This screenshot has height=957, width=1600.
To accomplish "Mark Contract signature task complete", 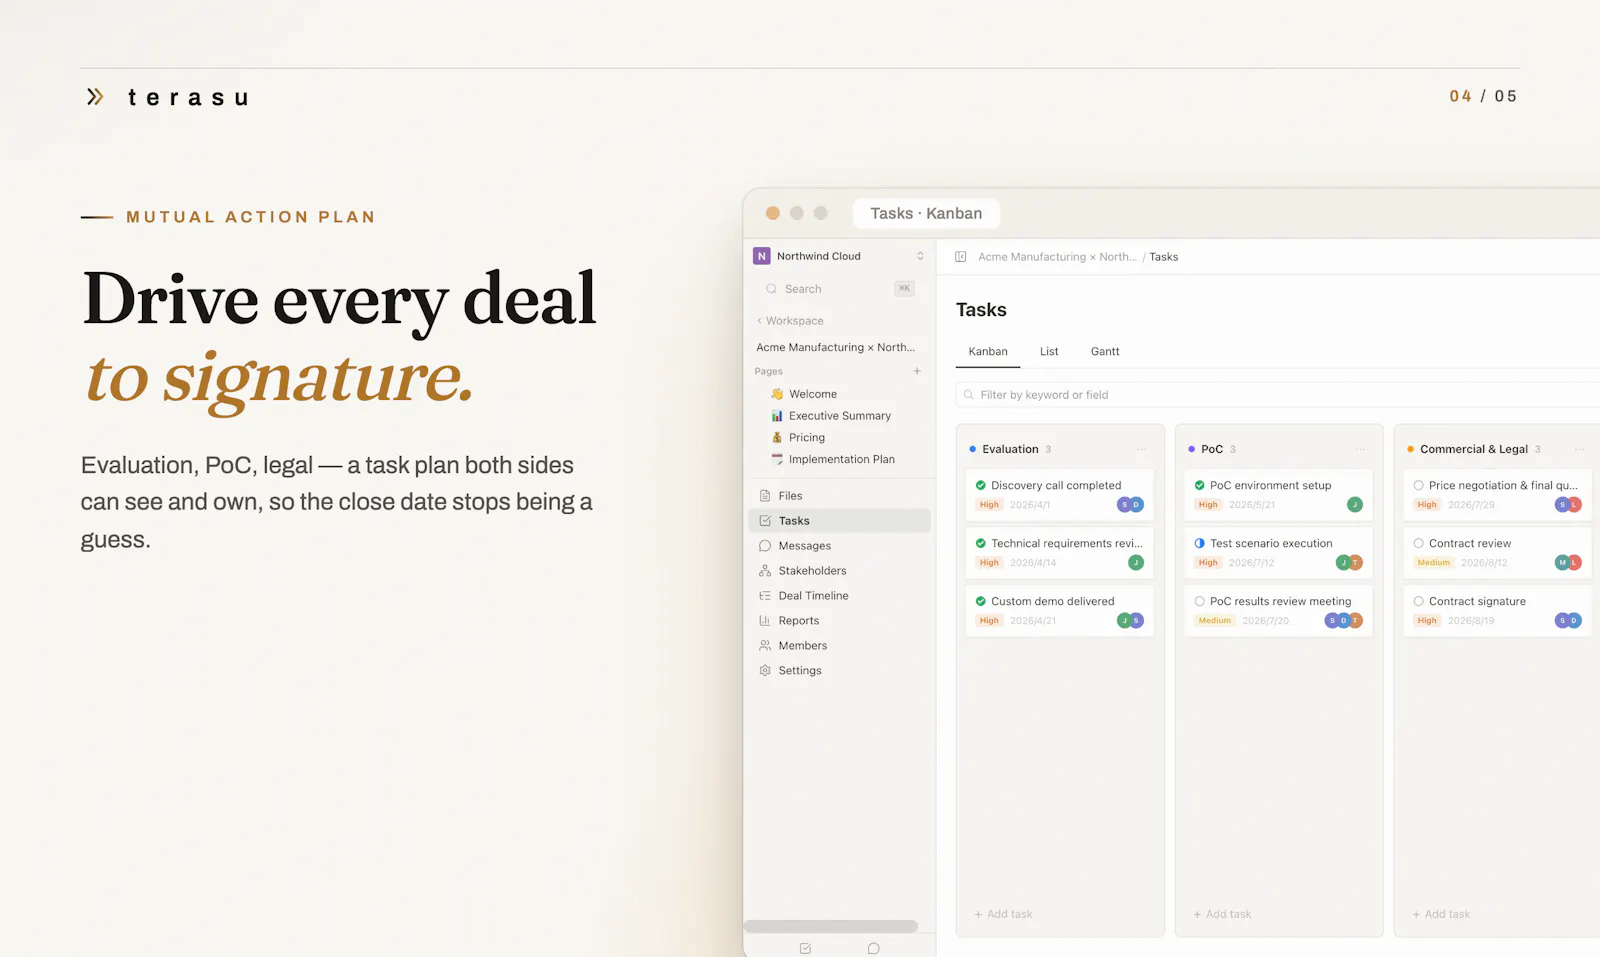I will tap(1418, 602).
